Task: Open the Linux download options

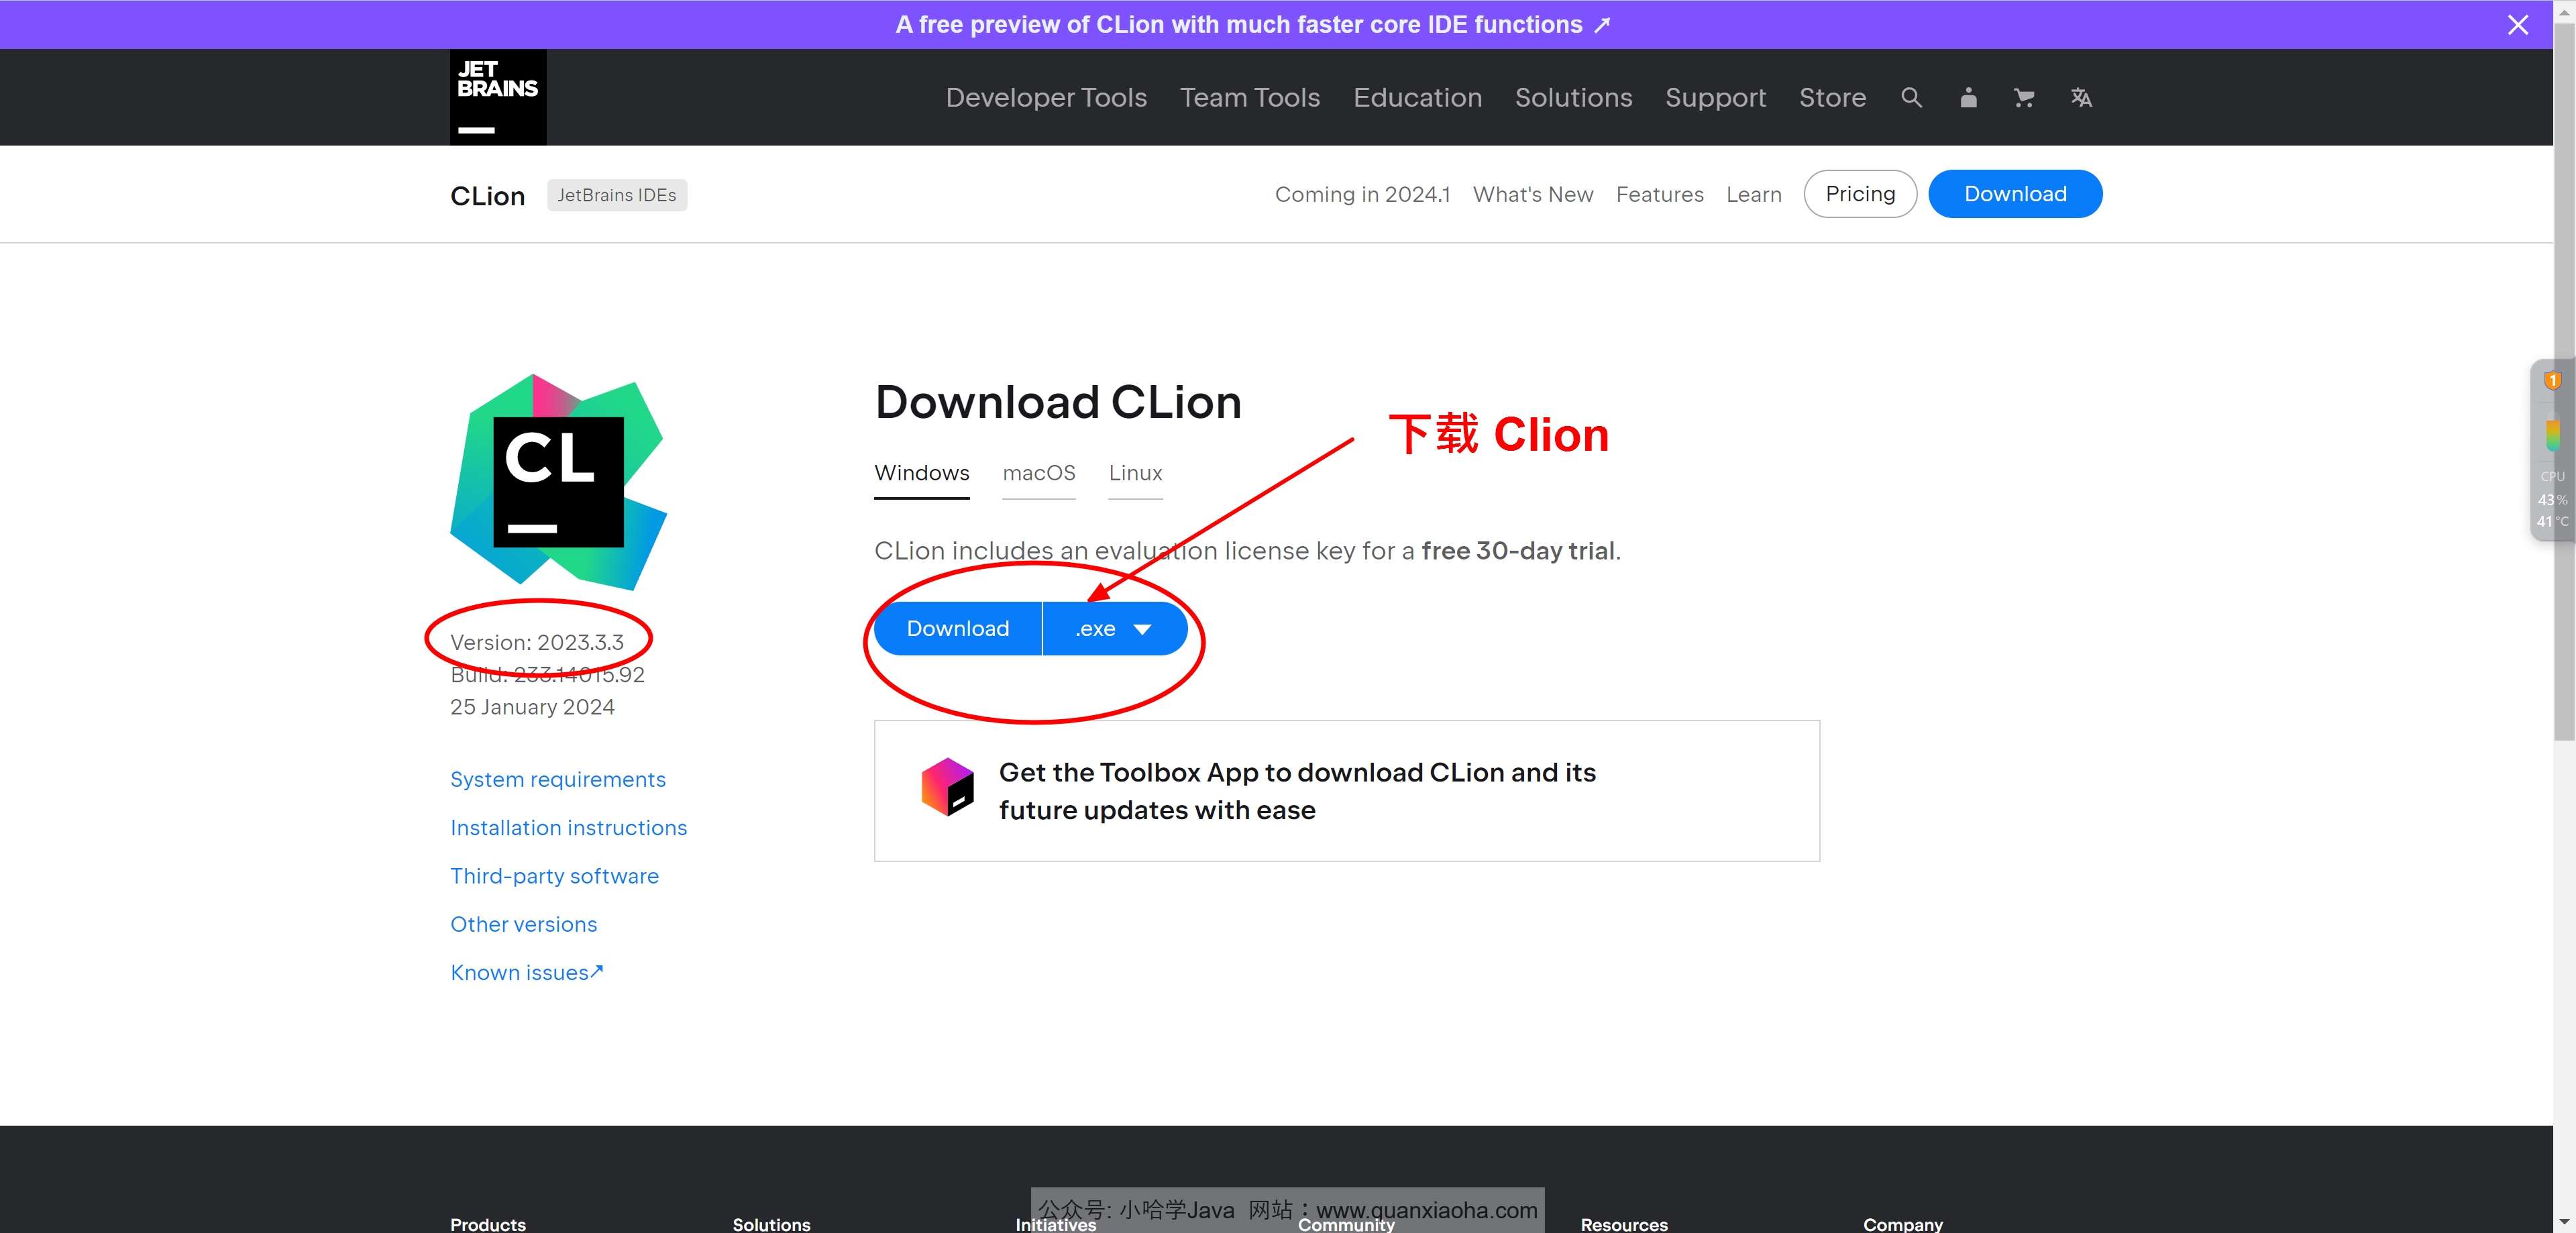Action: point(1135,473)
